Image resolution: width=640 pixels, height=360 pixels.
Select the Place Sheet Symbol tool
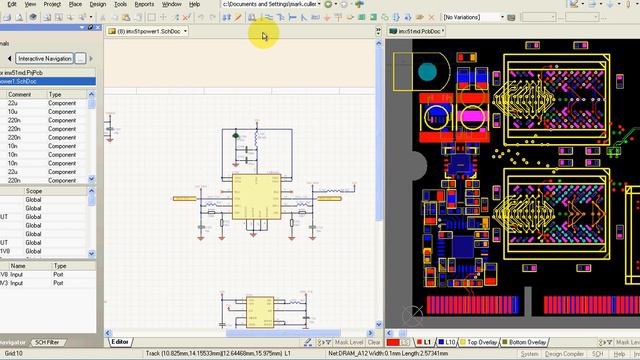[362, 18]
